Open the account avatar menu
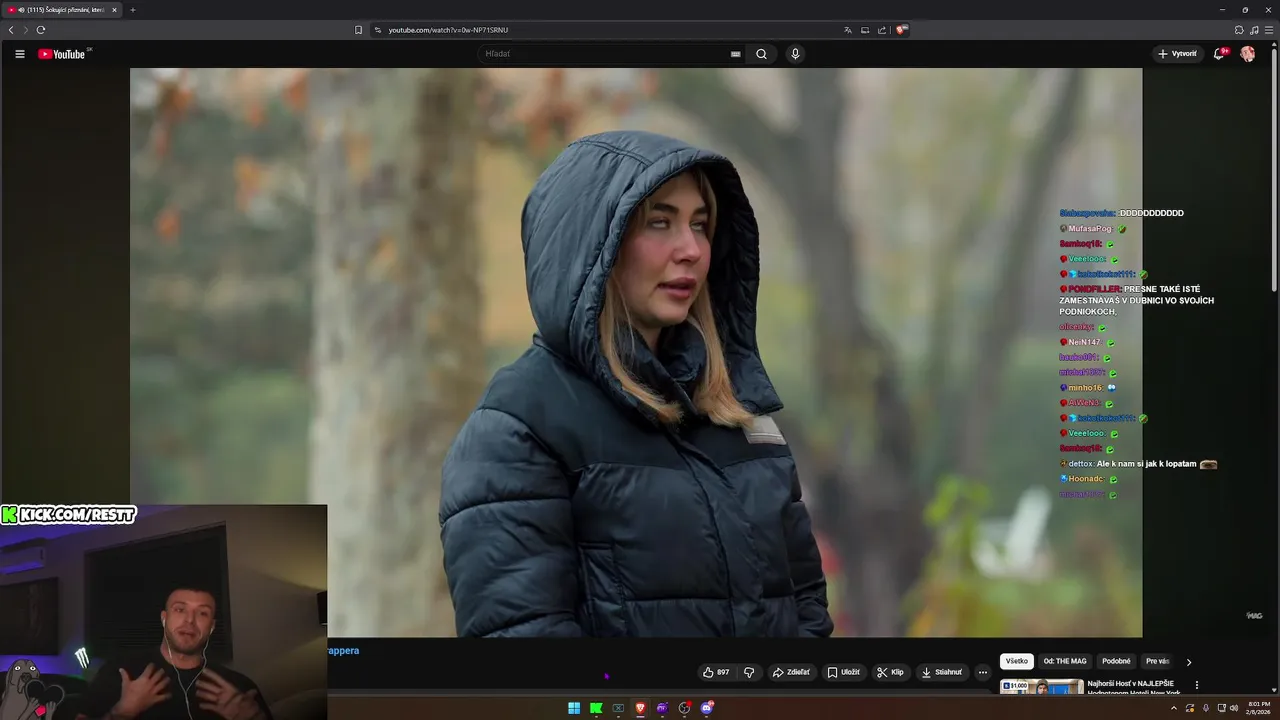 coord(1248,54)
